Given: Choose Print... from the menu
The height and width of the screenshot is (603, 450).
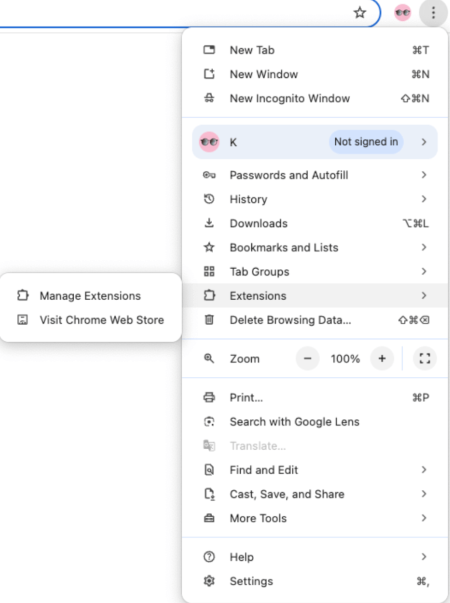Looking at the screenshot, I should click(x=315, y=397).
